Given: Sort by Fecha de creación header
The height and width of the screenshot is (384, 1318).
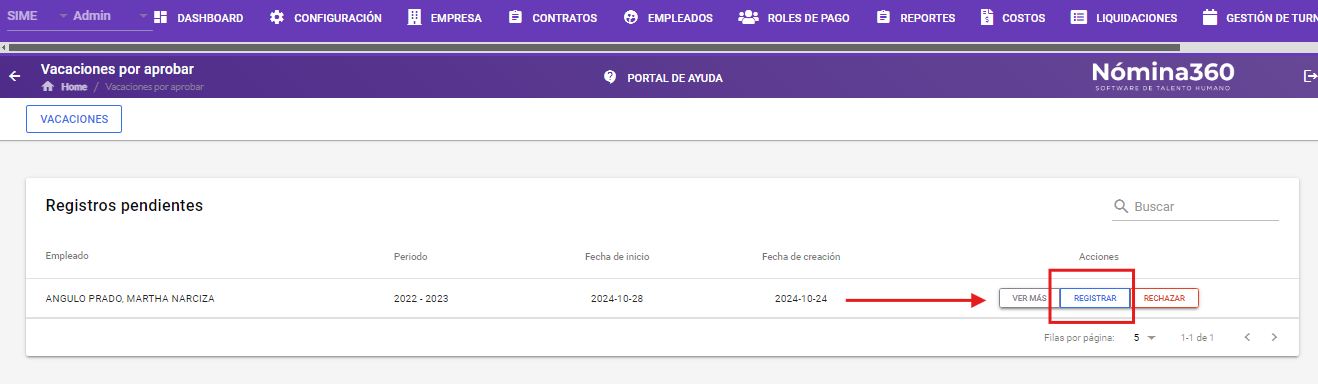Looking at the screenshot, I should (801, 257).
